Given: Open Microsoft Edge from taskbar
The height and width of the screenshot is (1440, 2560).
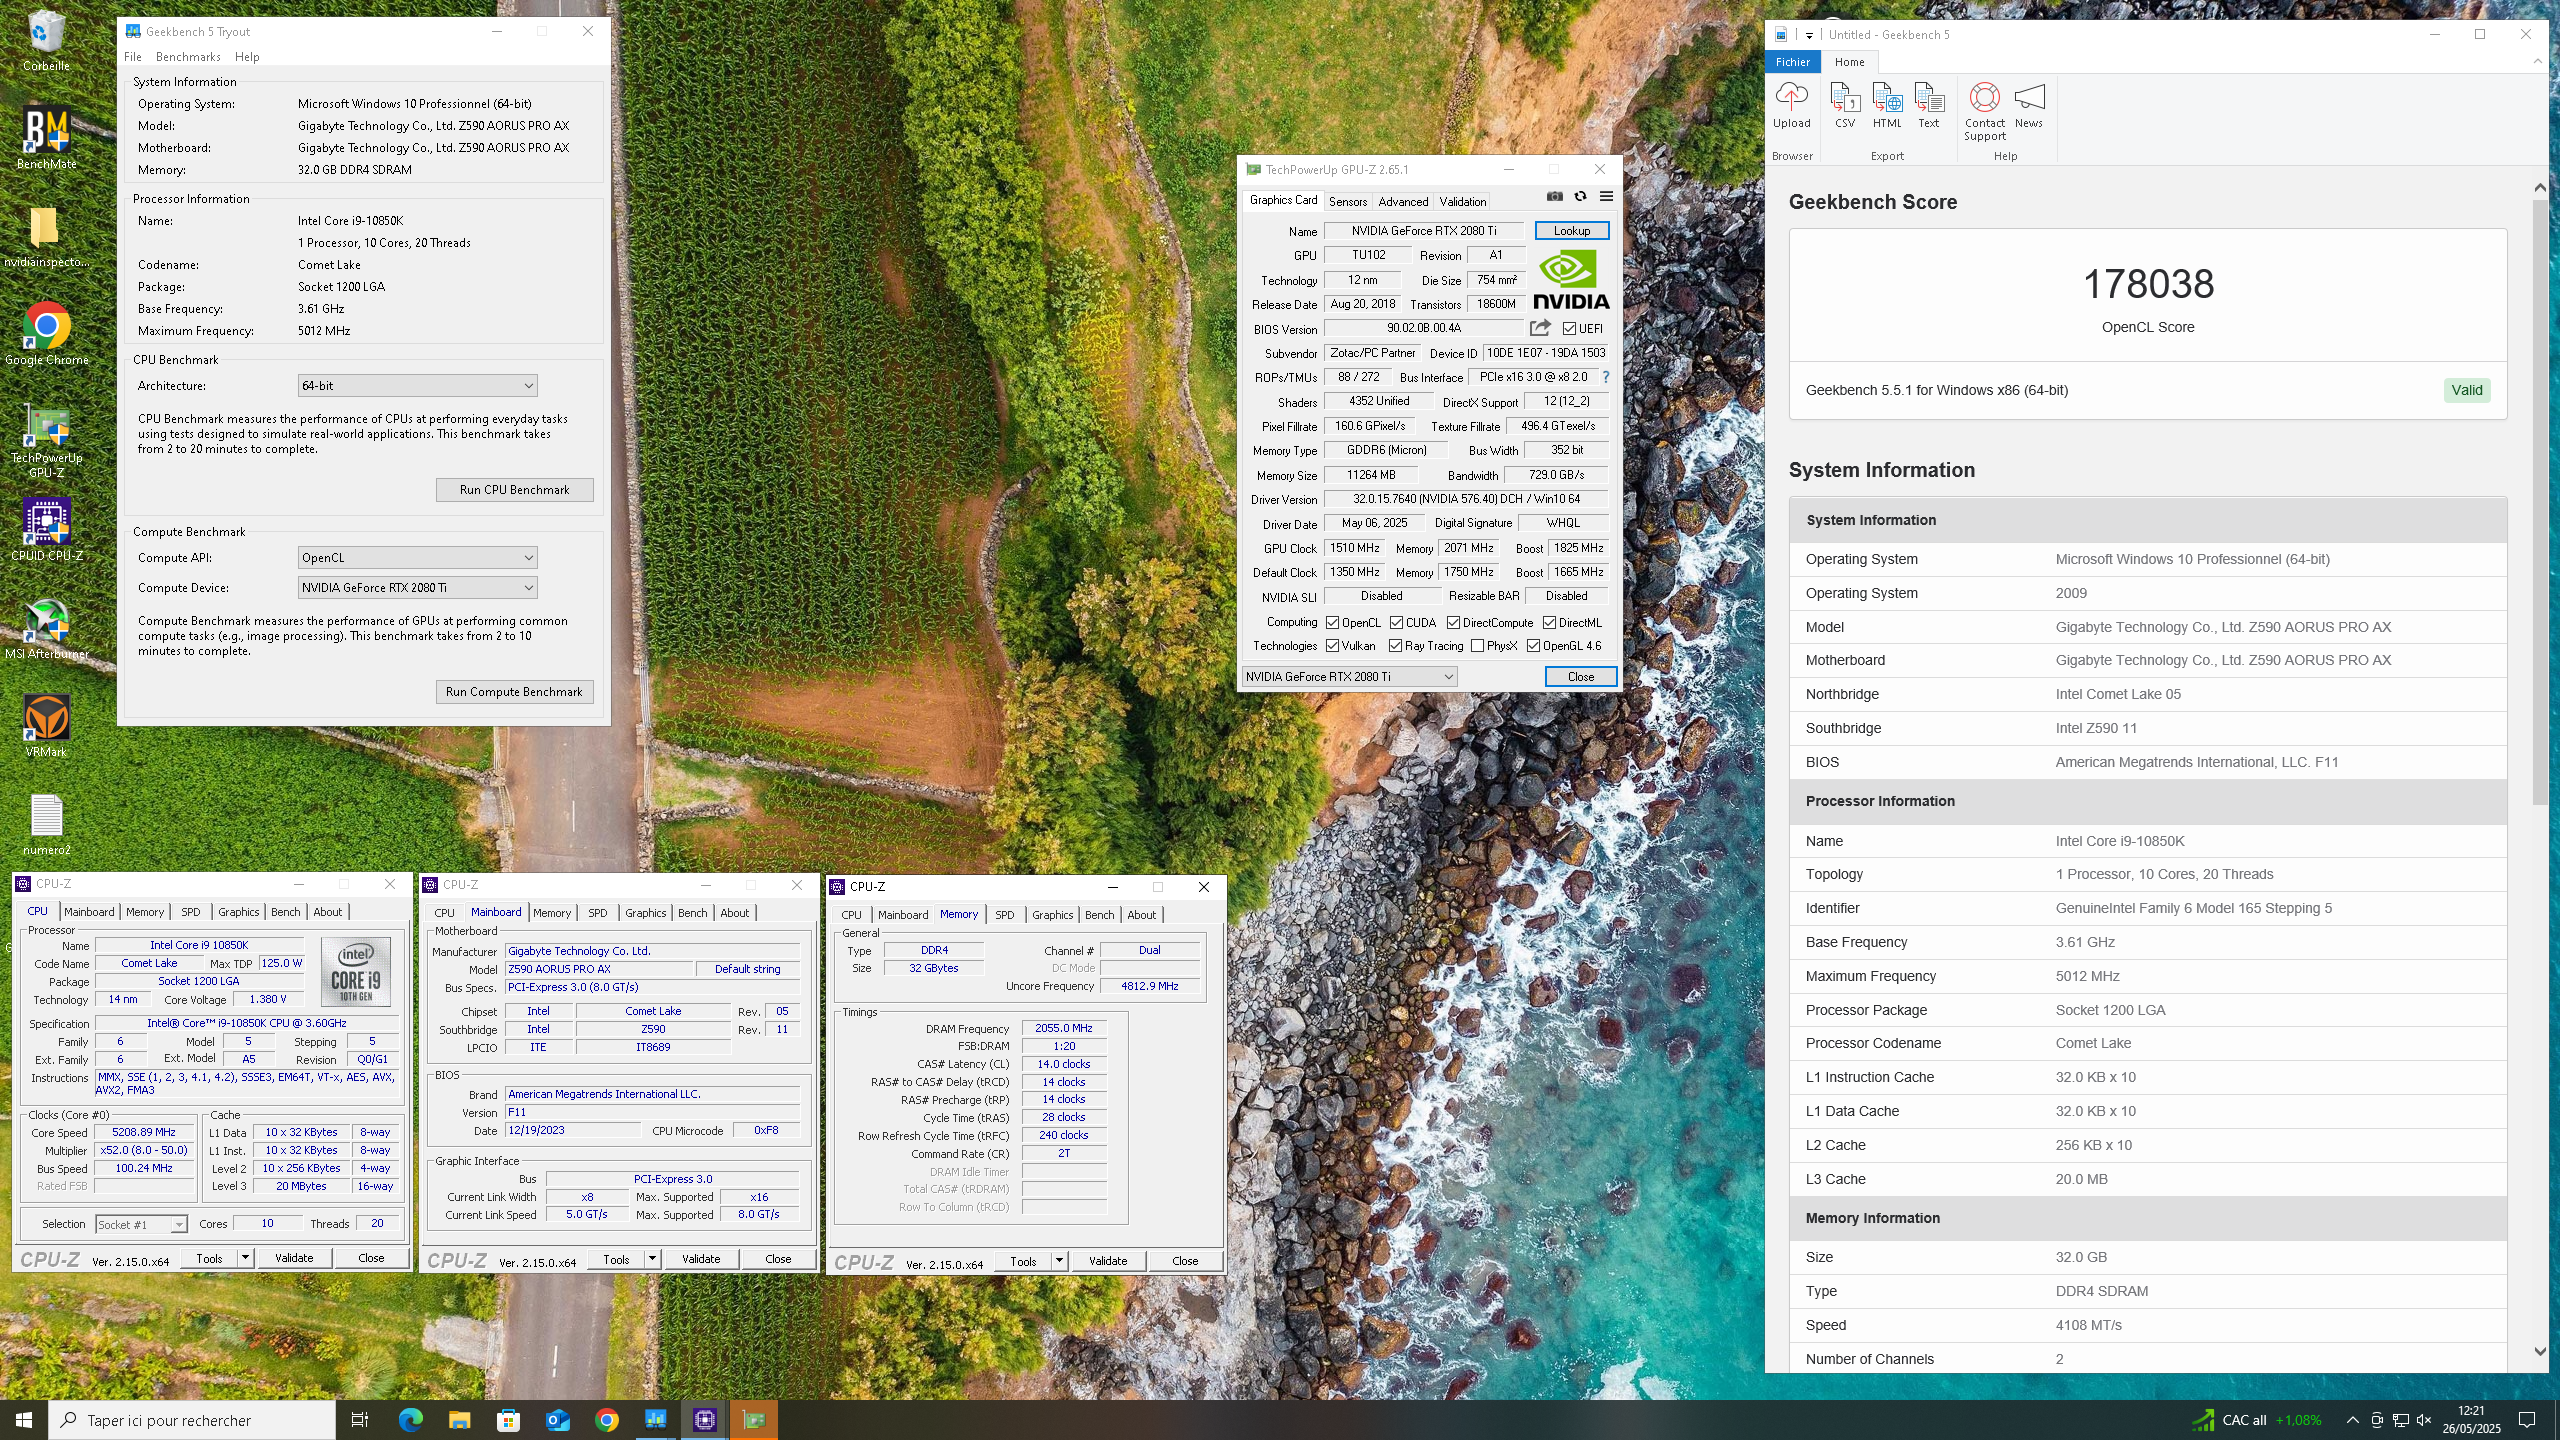Looking at the screenshot, I should coord(410,1420).
